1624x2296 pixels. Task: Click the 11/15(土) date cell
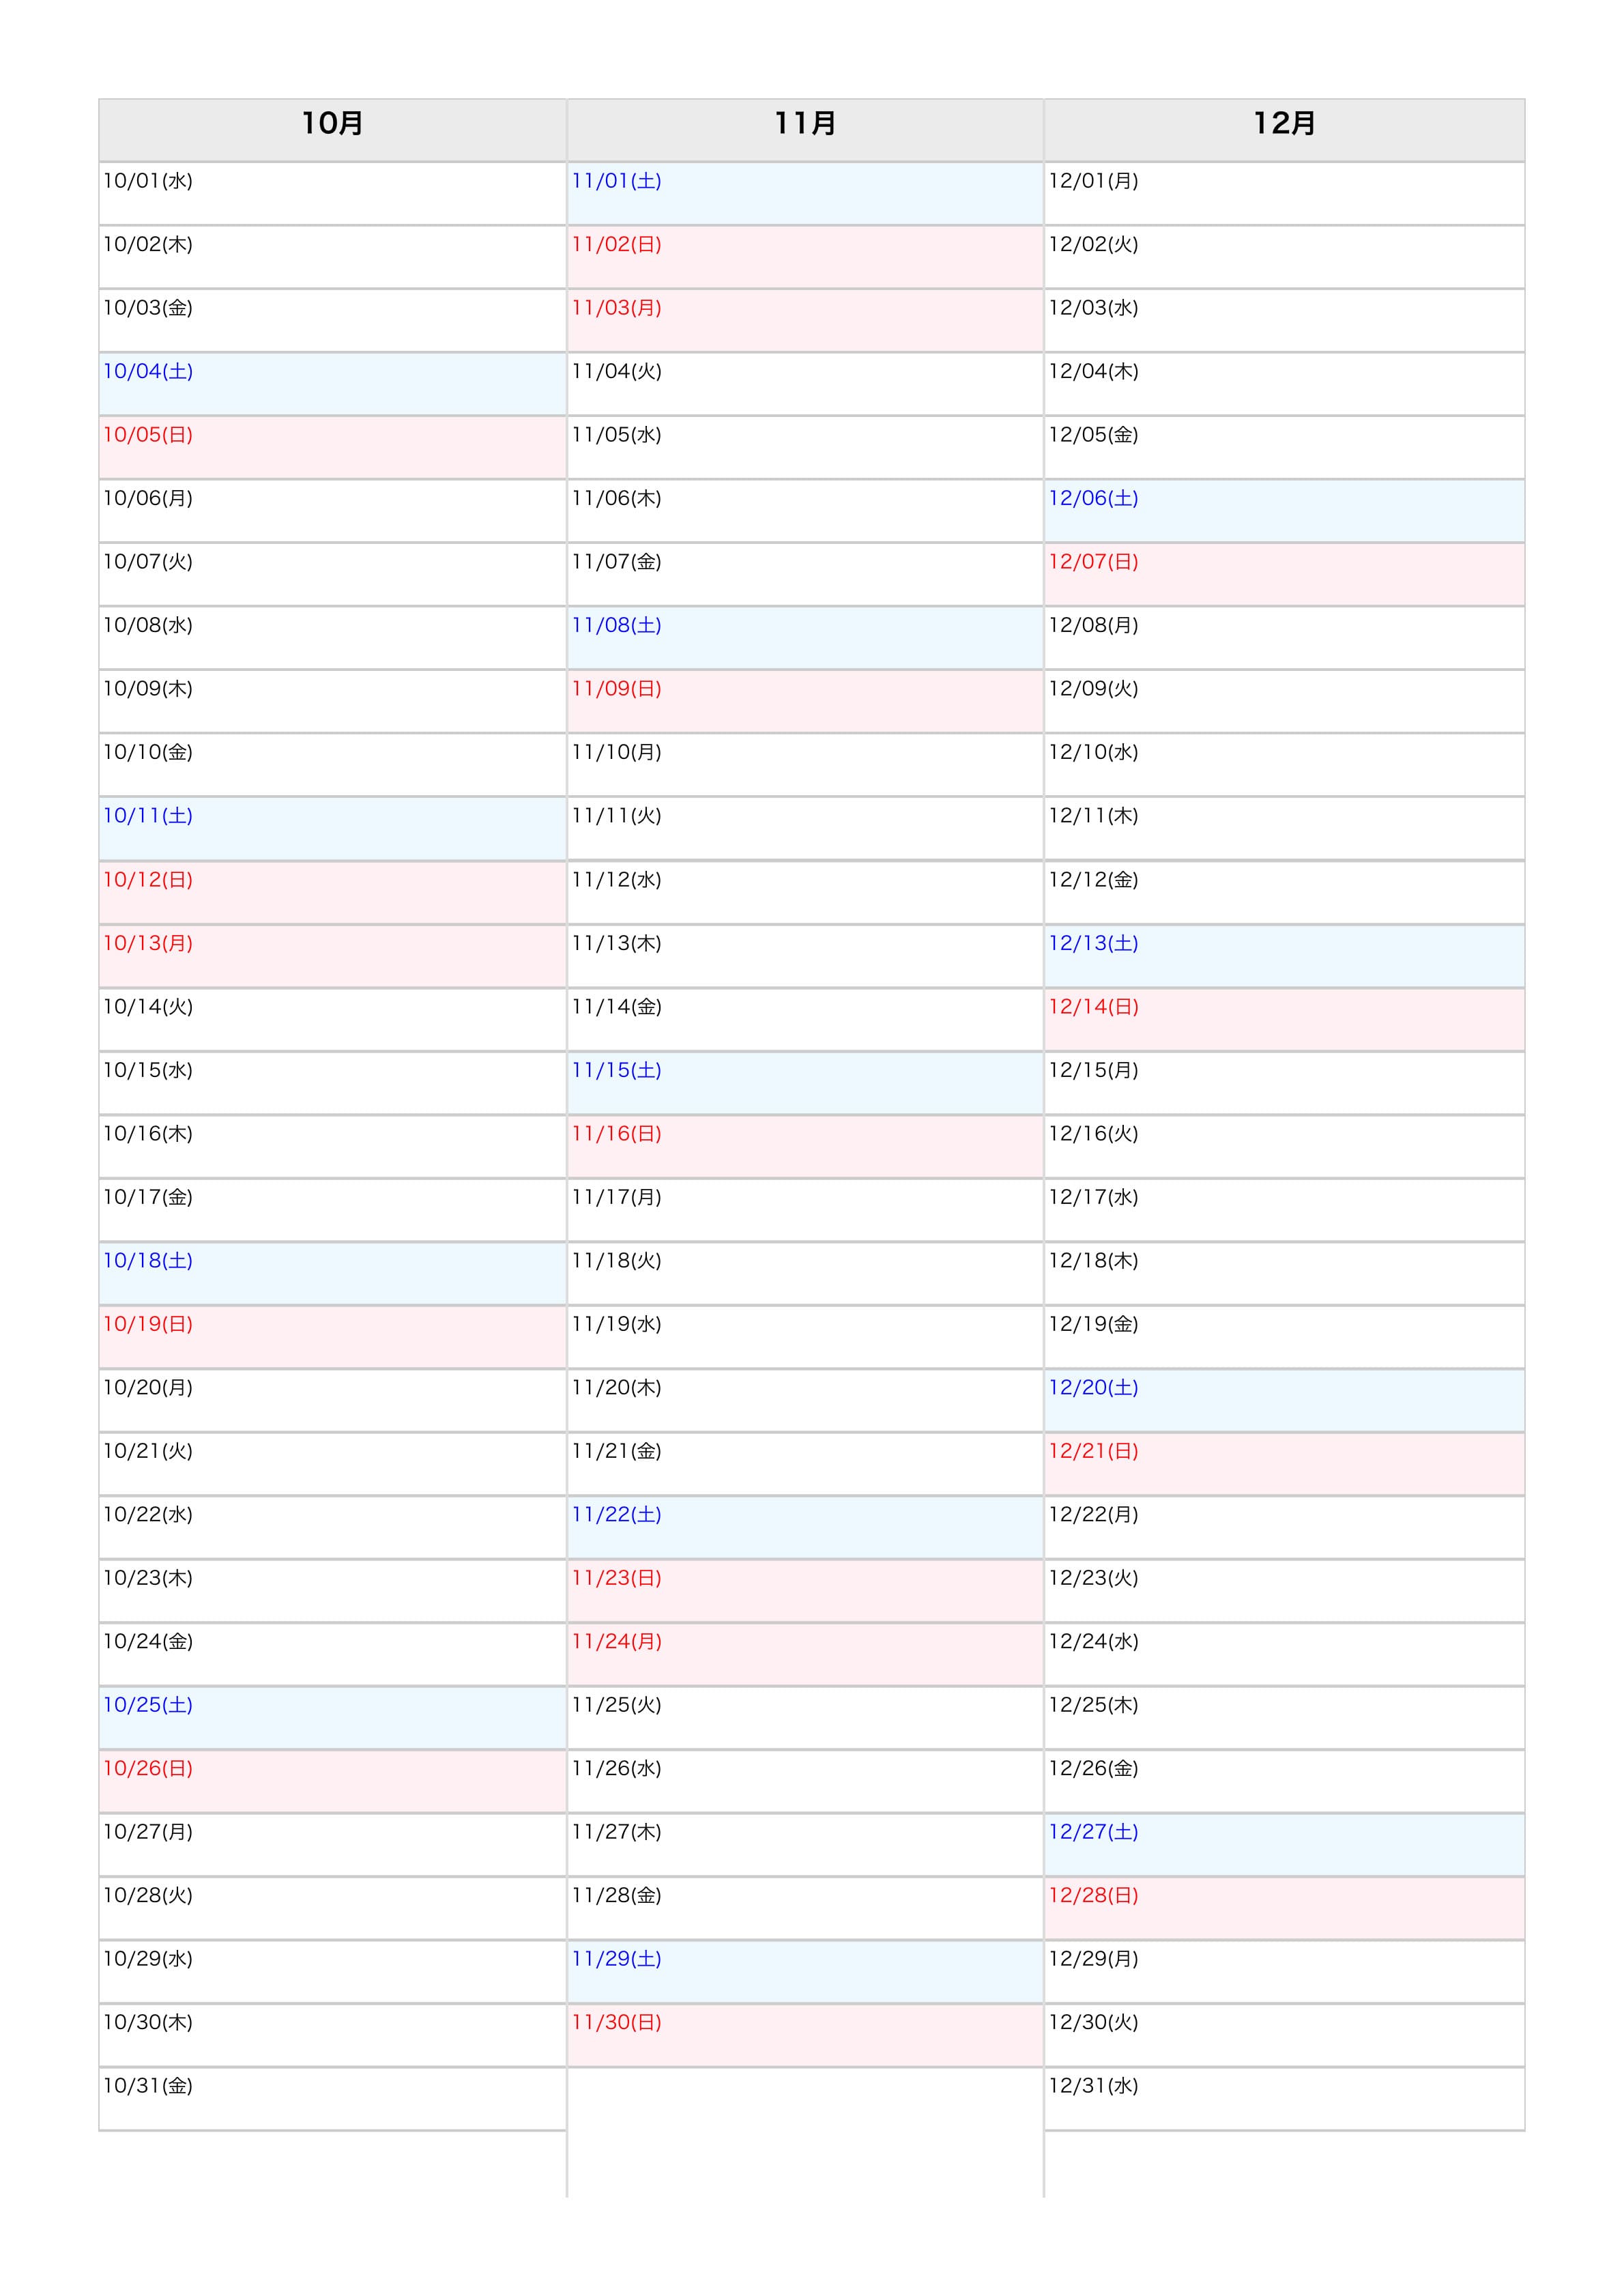(x=805, y=1083)
